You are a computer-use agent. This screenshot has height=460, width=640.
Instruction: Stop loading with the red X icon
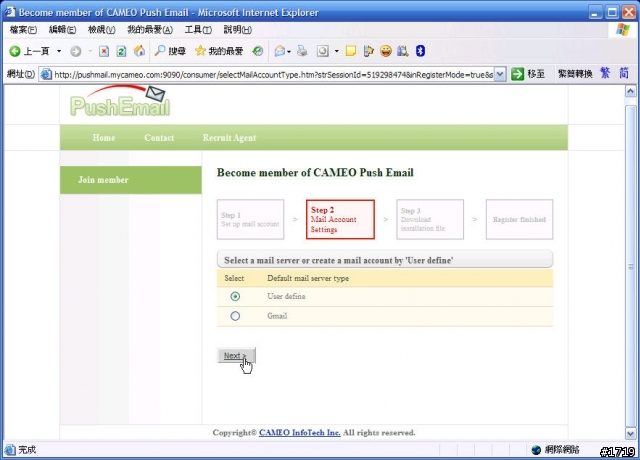(x=104, y=51)
